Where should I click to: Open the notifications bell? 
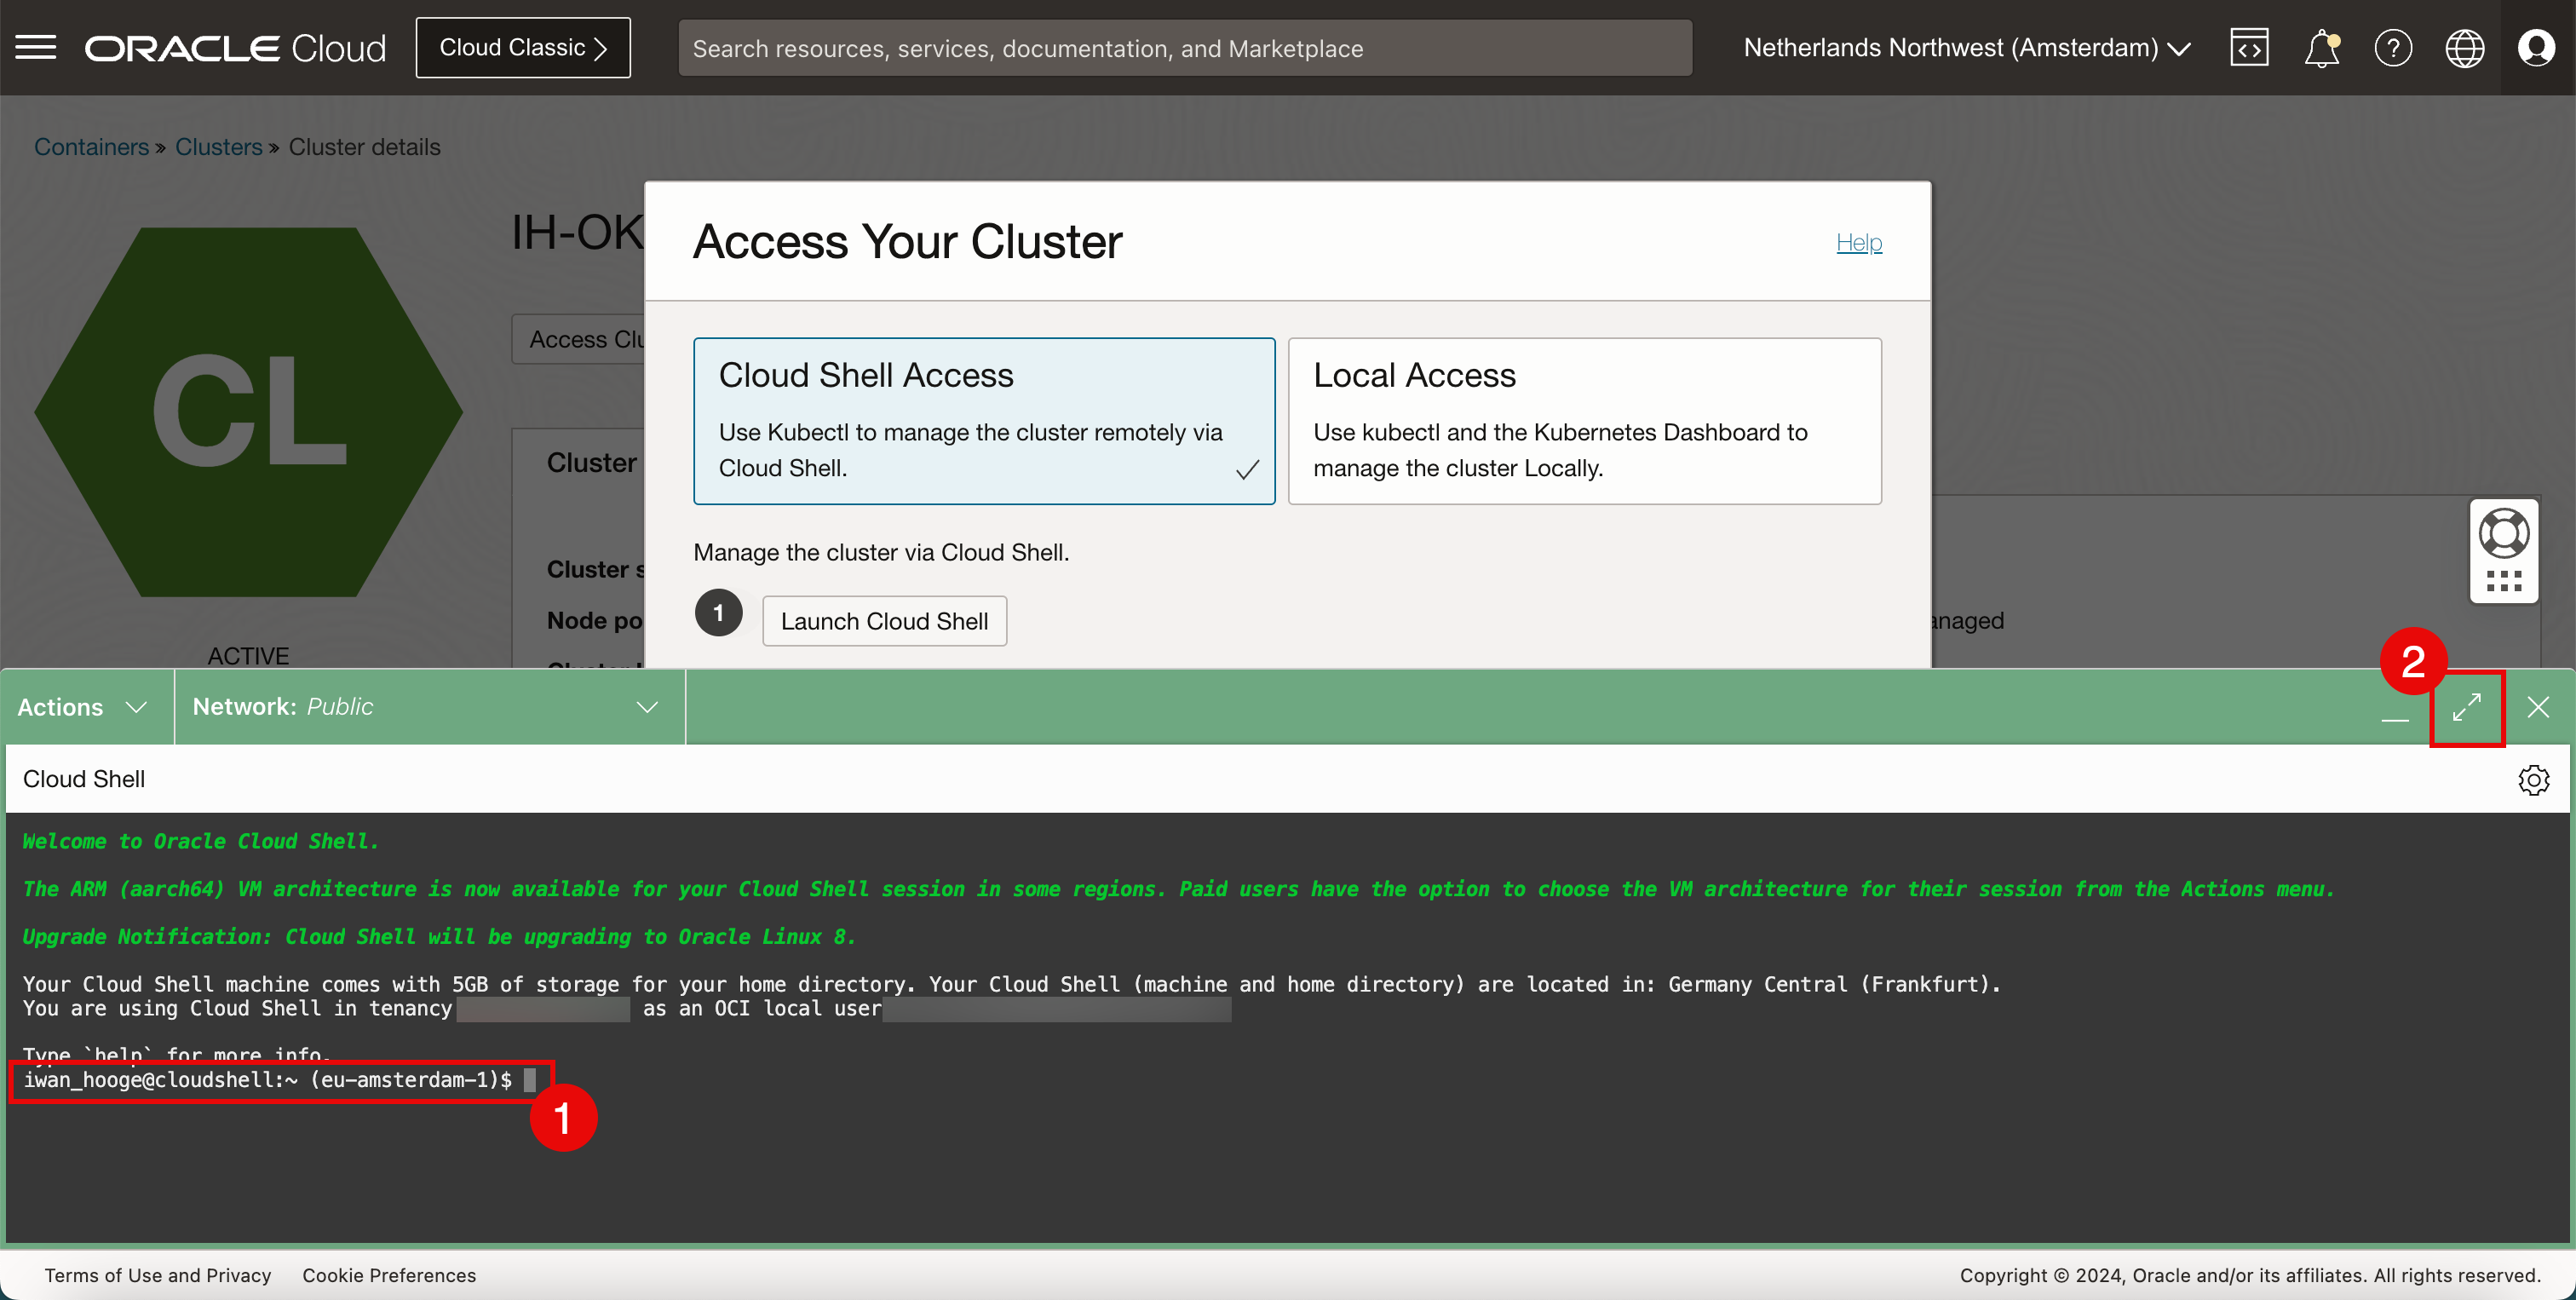pyautogui.click(x=2321, y=47)
